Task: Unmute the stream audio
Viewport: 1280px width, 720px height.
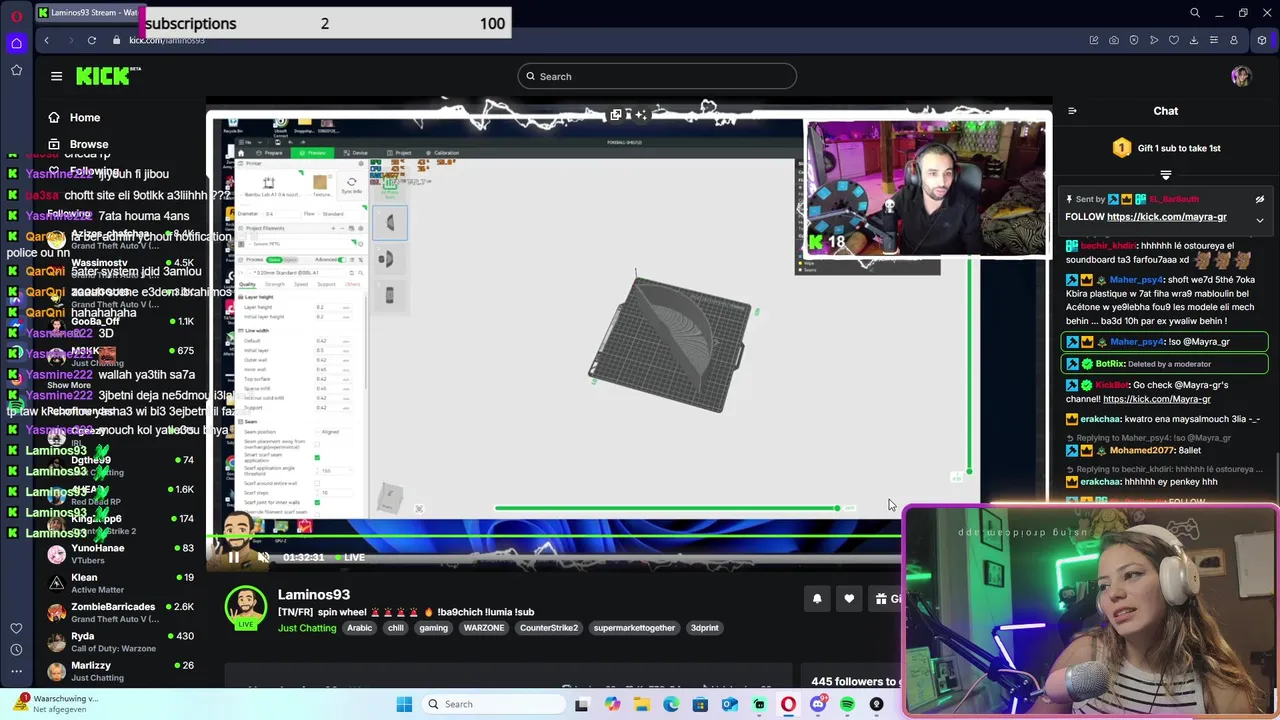Action: click(x=264, y=557)
